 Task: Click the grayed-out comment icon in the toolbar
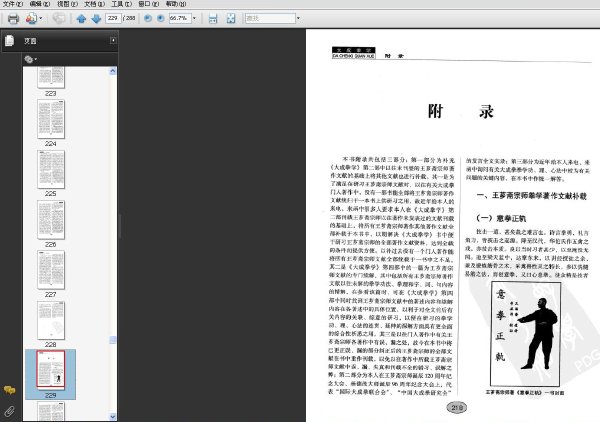[59, 18]
